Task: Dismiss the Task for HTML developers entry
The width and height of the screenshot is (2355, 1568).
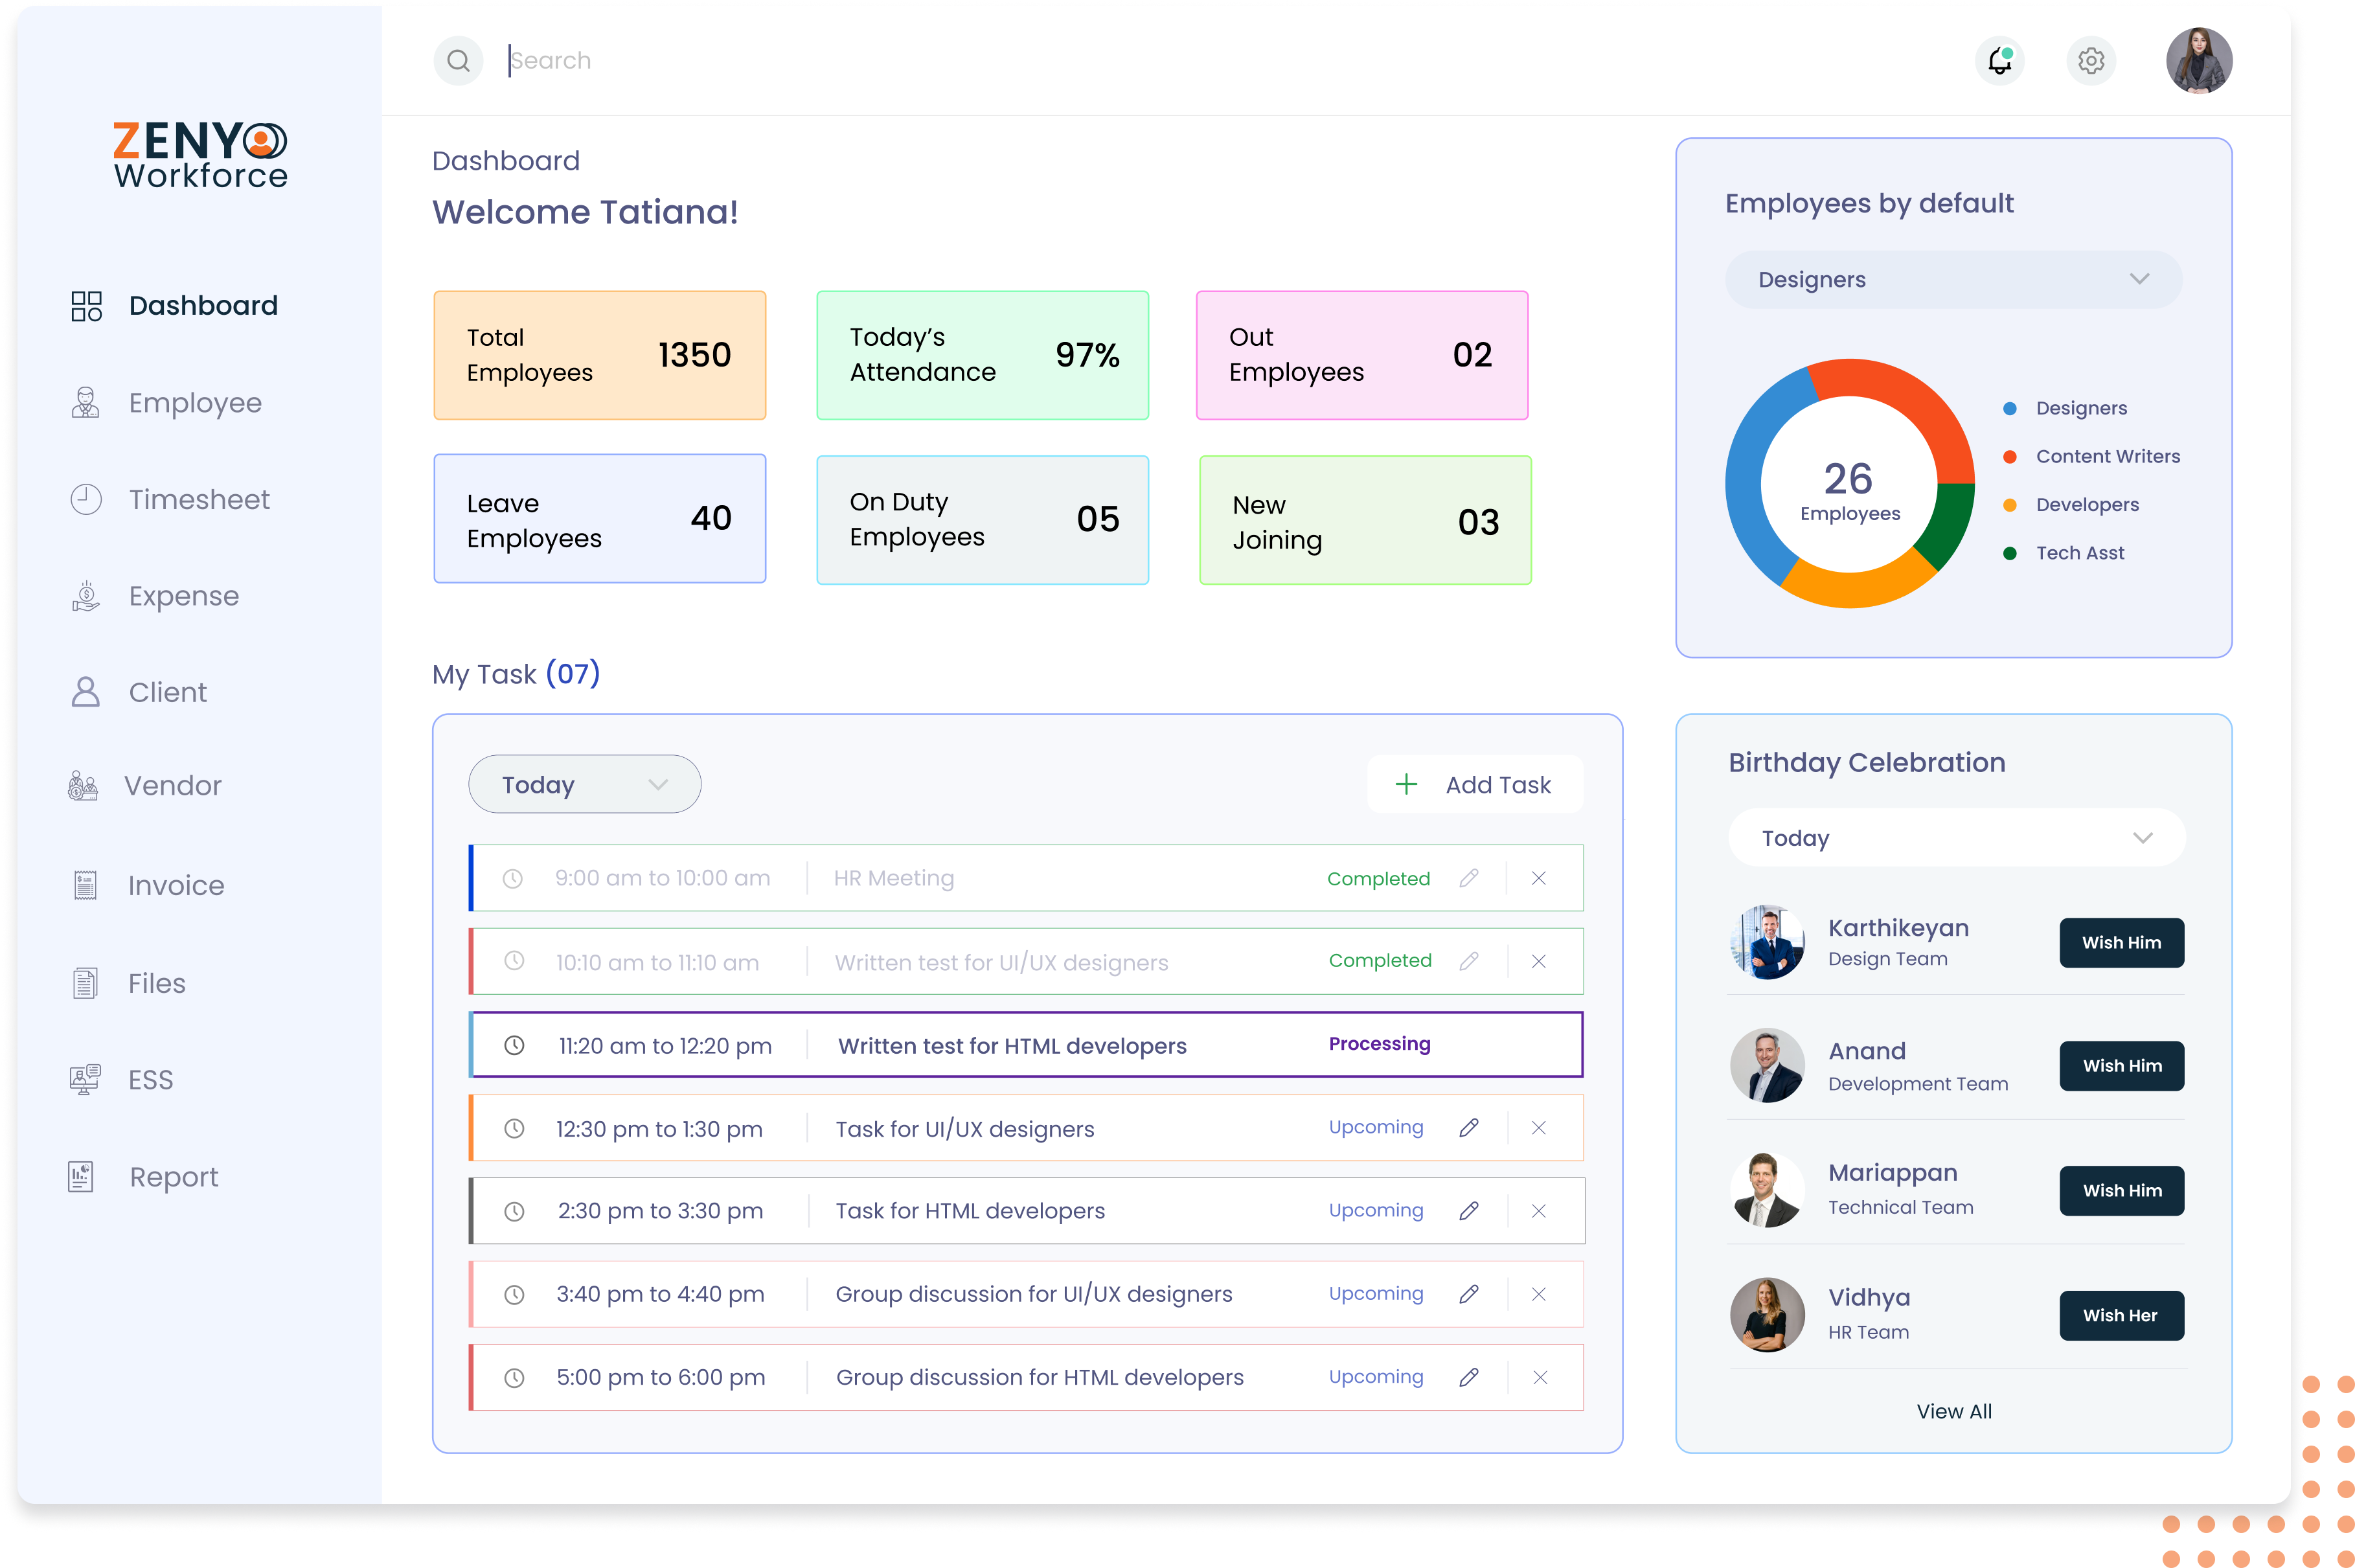Action: [1539, 1210]
